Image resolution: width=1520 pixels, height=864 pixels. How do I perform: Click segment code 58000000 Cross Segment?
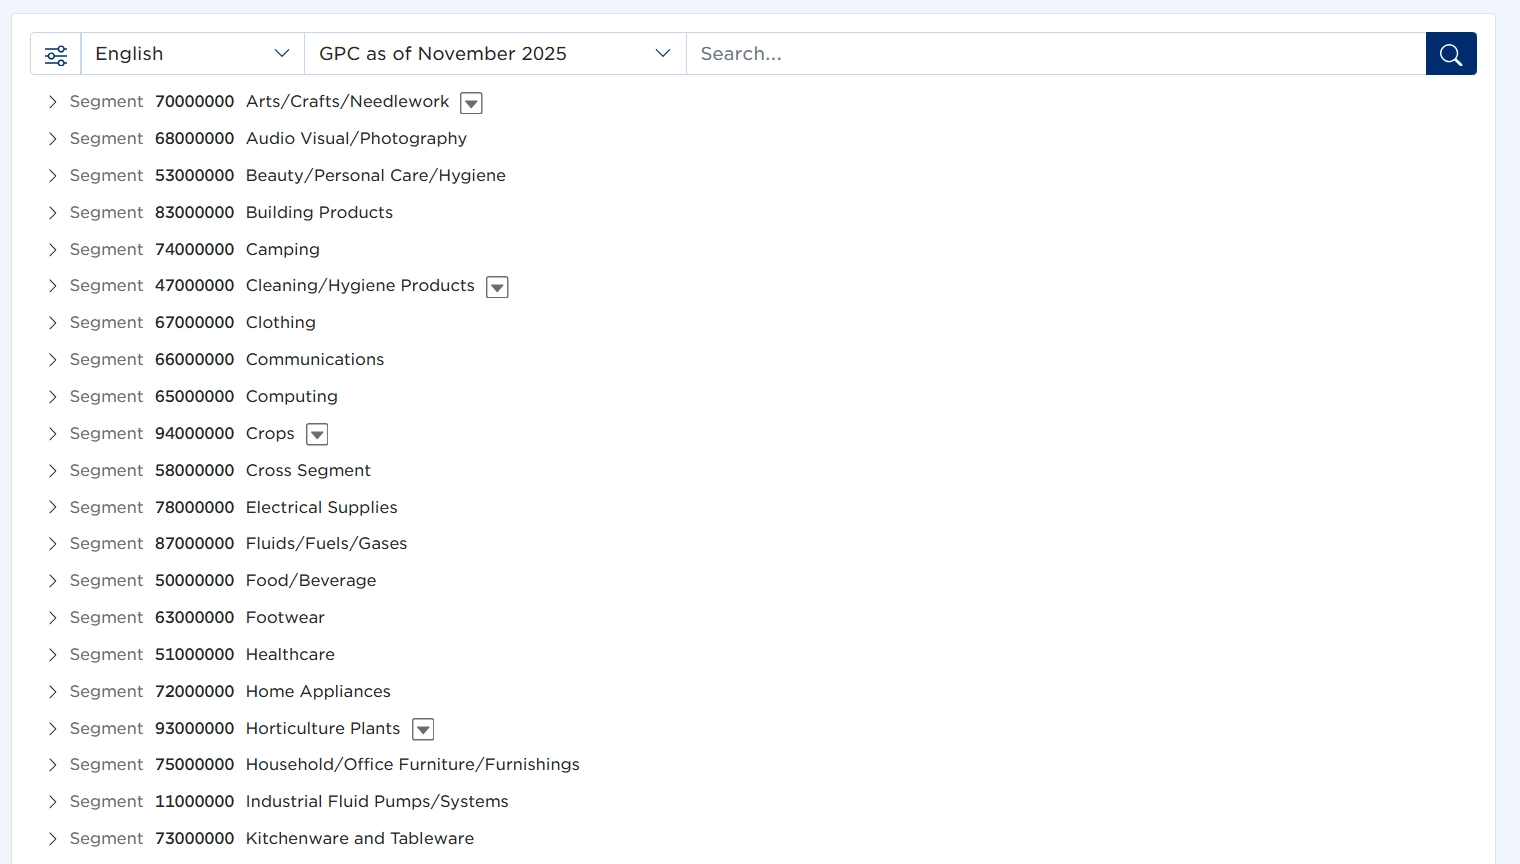click(x=194, y=470)
